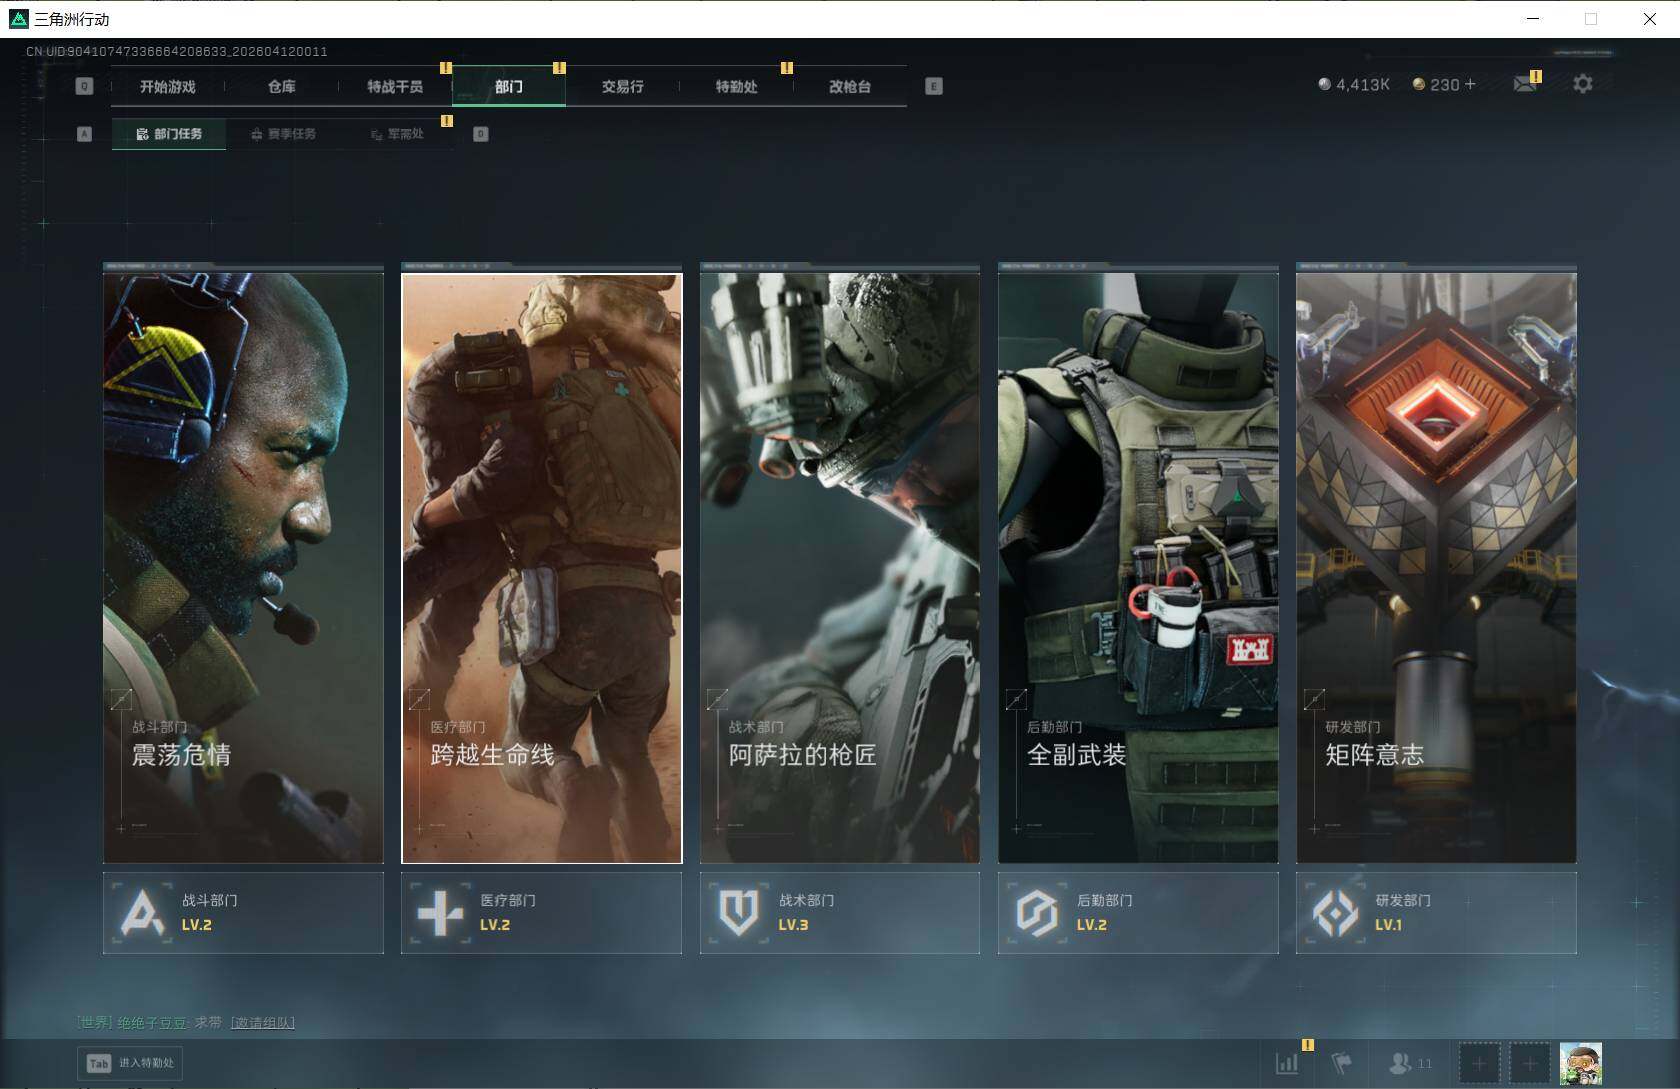Click the world chat message 求带
Image resolution: width=1680 pixels, height=1089 pixels.
[x=208, y=1022]
